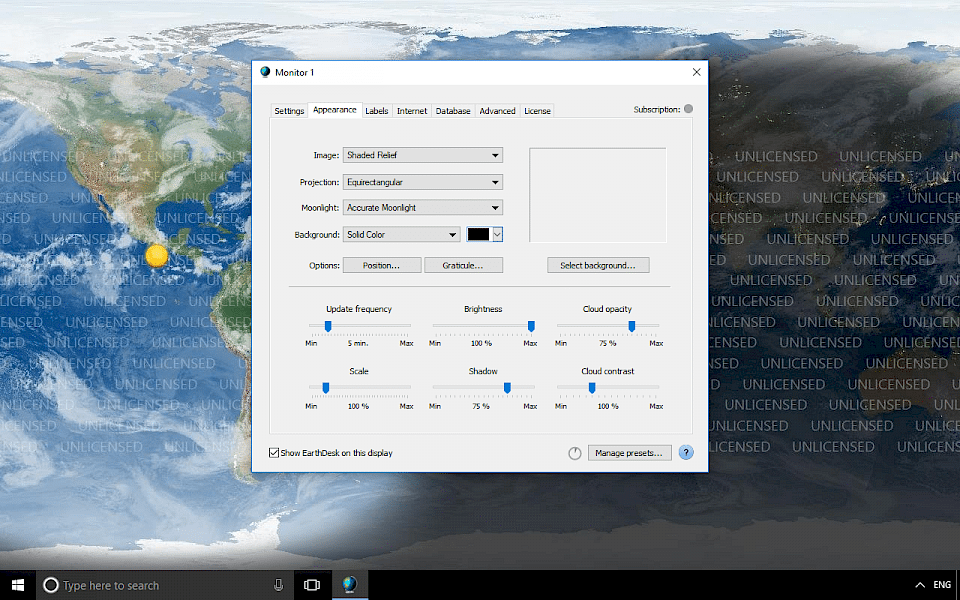Click the Shadow slider handle
This screenshot has height=600, width=960.
tap(507, 388)
